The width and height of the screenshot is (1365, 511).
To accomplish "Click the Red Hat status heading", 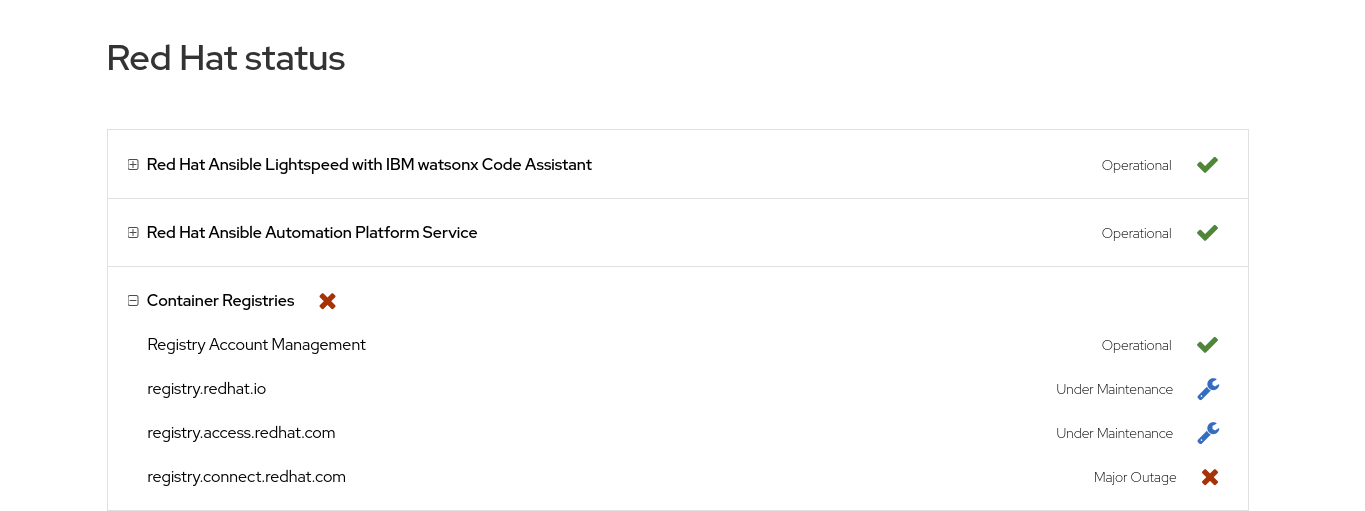I will tap(226, 58).
